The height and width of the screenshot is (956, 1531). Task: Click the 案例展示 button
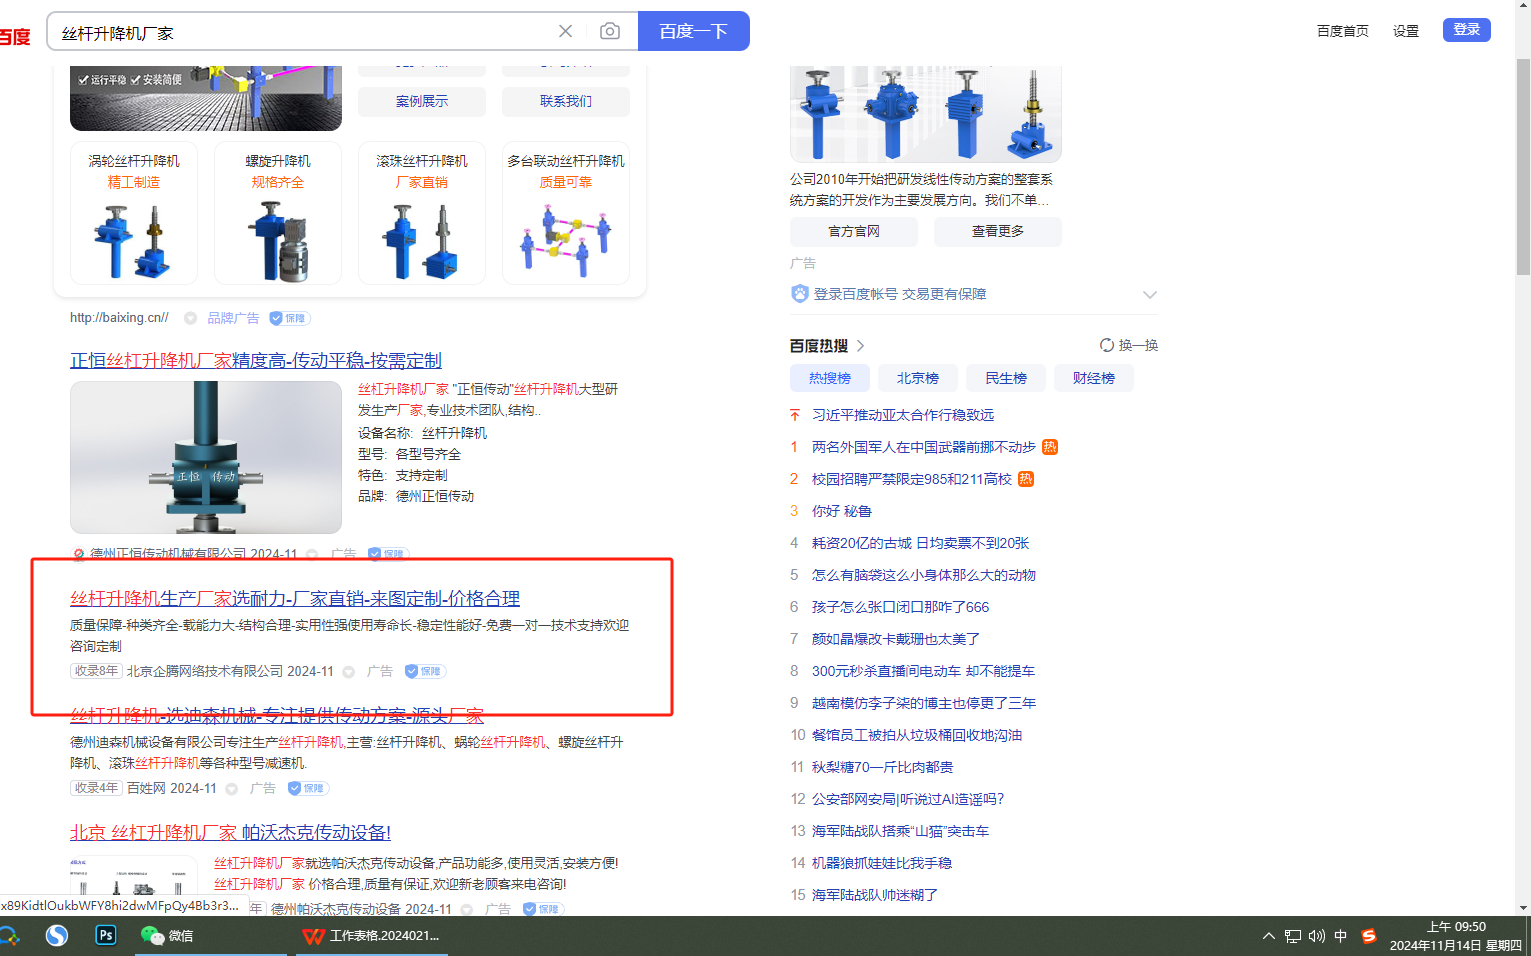(422, 101)
